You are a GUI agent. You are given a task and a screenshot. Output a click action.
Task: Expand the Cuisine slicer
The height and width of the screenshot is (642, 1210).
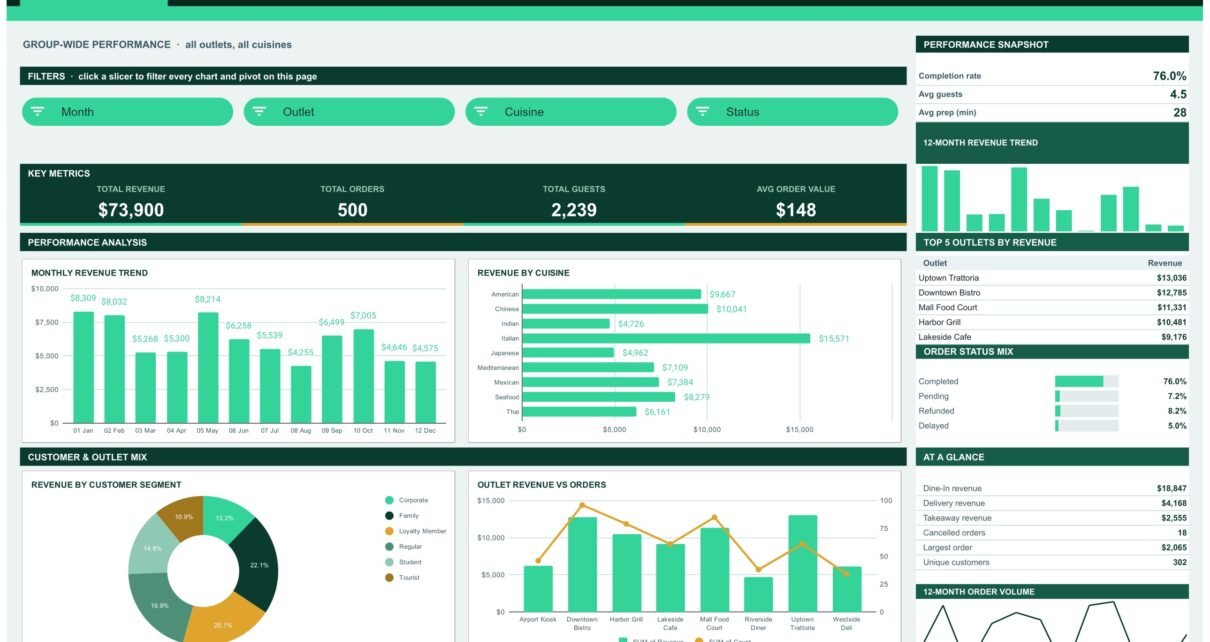[571, 112]
